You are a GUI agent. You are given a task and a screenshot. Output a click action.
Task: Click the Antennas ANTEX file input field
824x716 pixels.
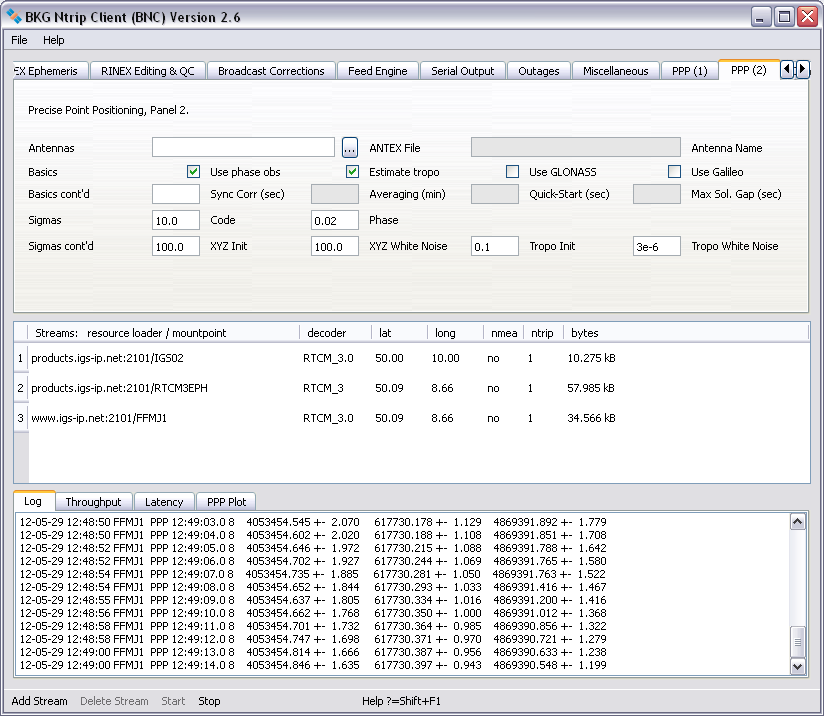(x=243, y=148)
